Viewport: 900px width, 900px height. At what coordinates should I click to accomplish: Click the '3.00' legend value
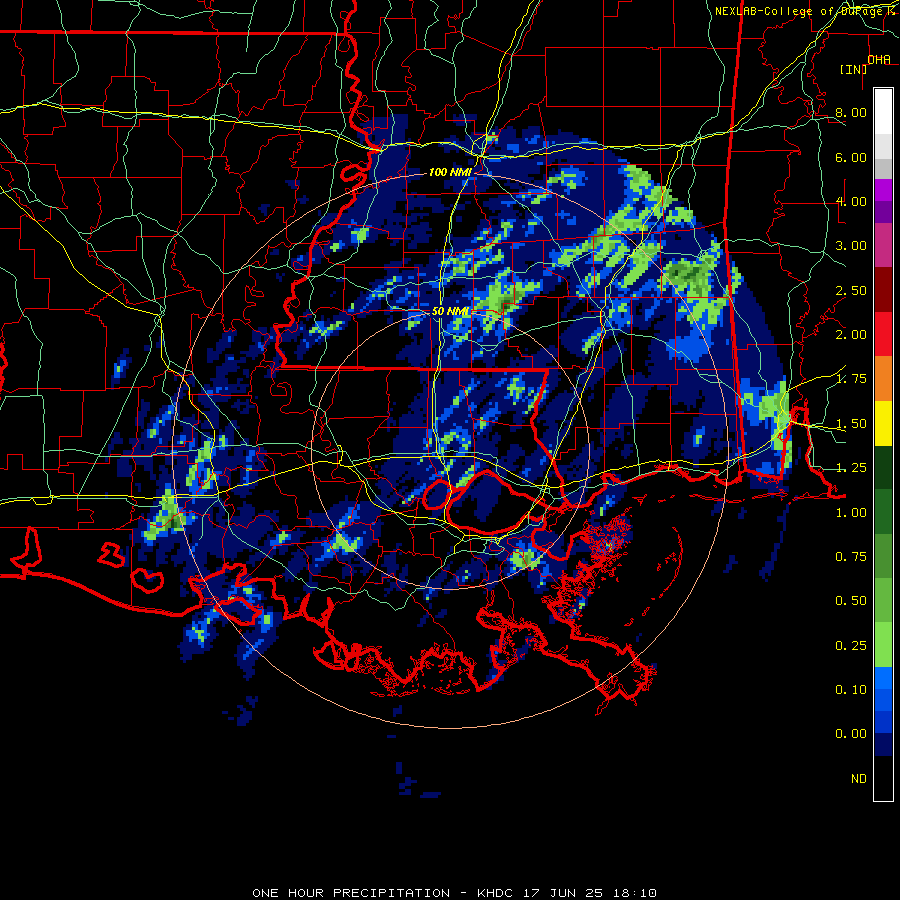tap(851, 246)
